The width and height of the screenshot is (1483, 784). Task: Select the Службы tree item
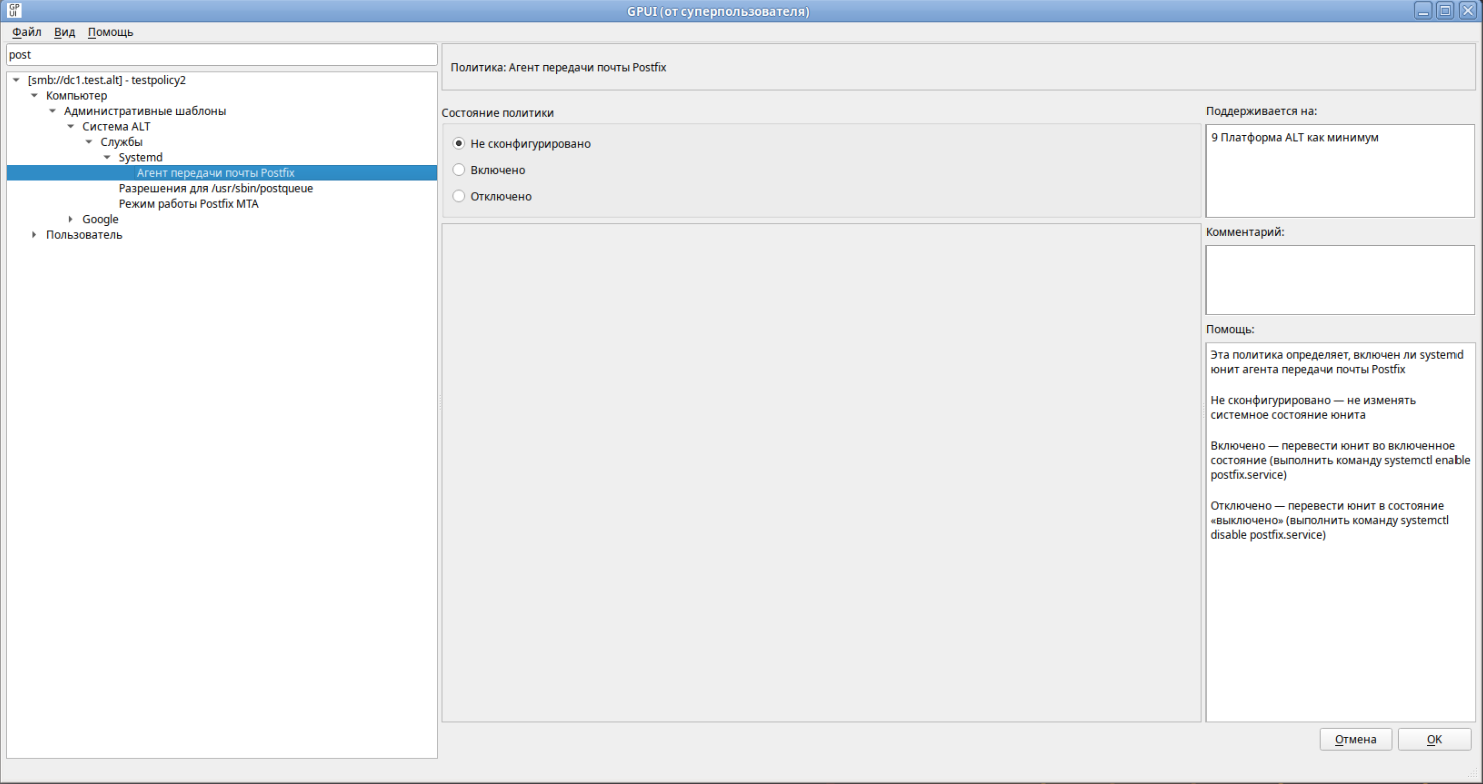[121, 142]
